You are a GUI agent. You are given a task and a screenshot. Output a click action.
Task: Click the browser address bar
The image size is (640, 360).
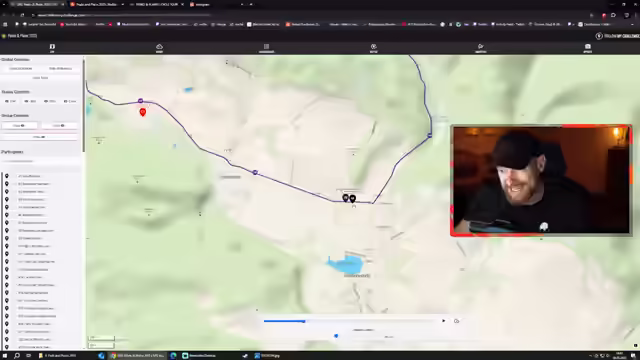122,15
